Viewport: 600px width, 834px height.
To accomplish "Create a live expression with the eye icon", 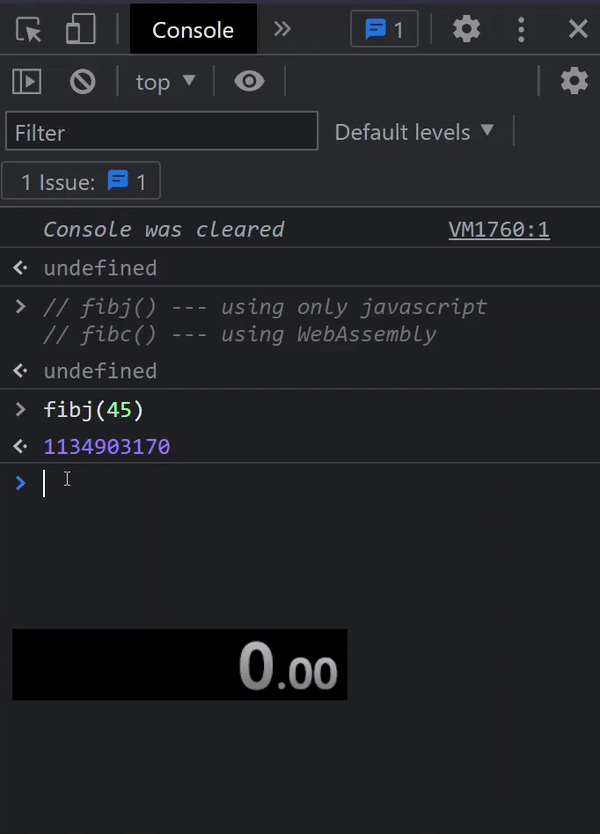I will (x=249, y=81).
